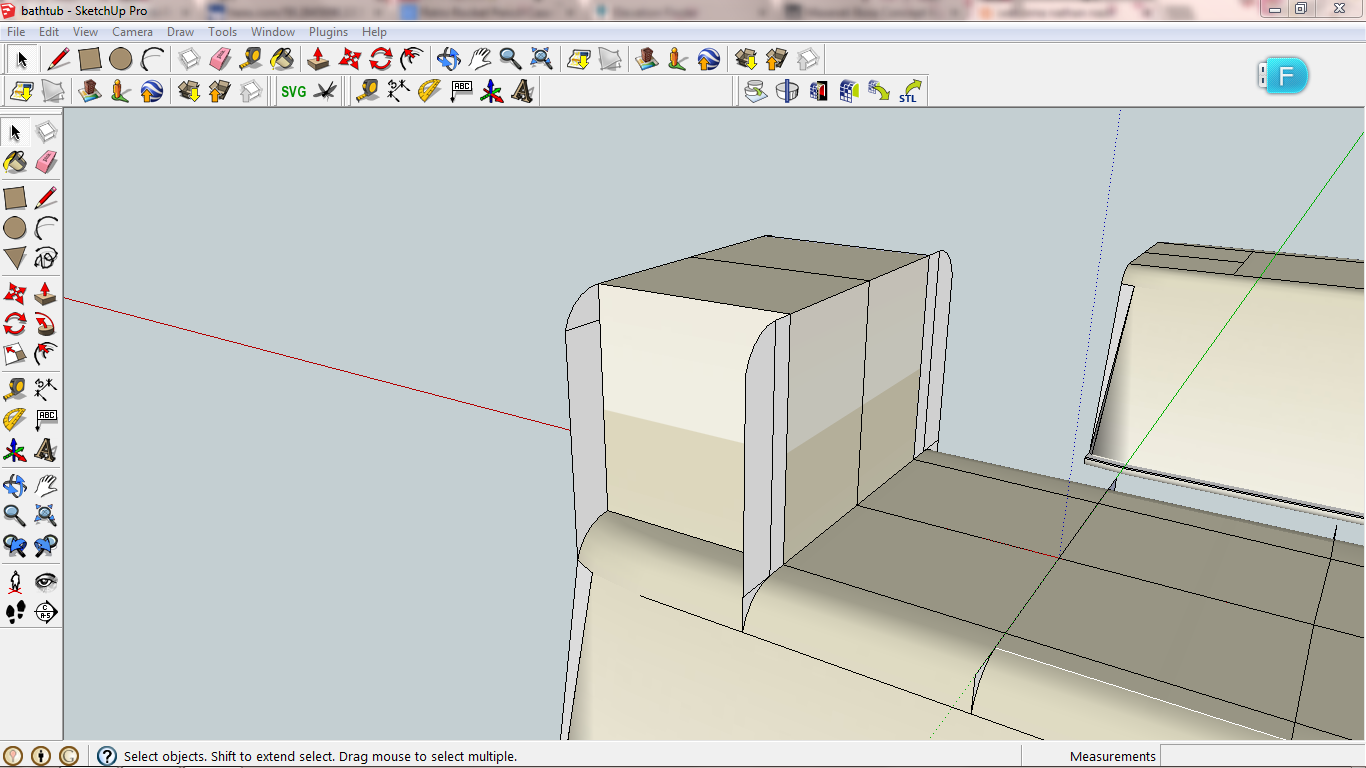Click the Preview in Google Earth icon in second toolbar row
This screenshot has height=768, width=1366.
click(151, 92)
